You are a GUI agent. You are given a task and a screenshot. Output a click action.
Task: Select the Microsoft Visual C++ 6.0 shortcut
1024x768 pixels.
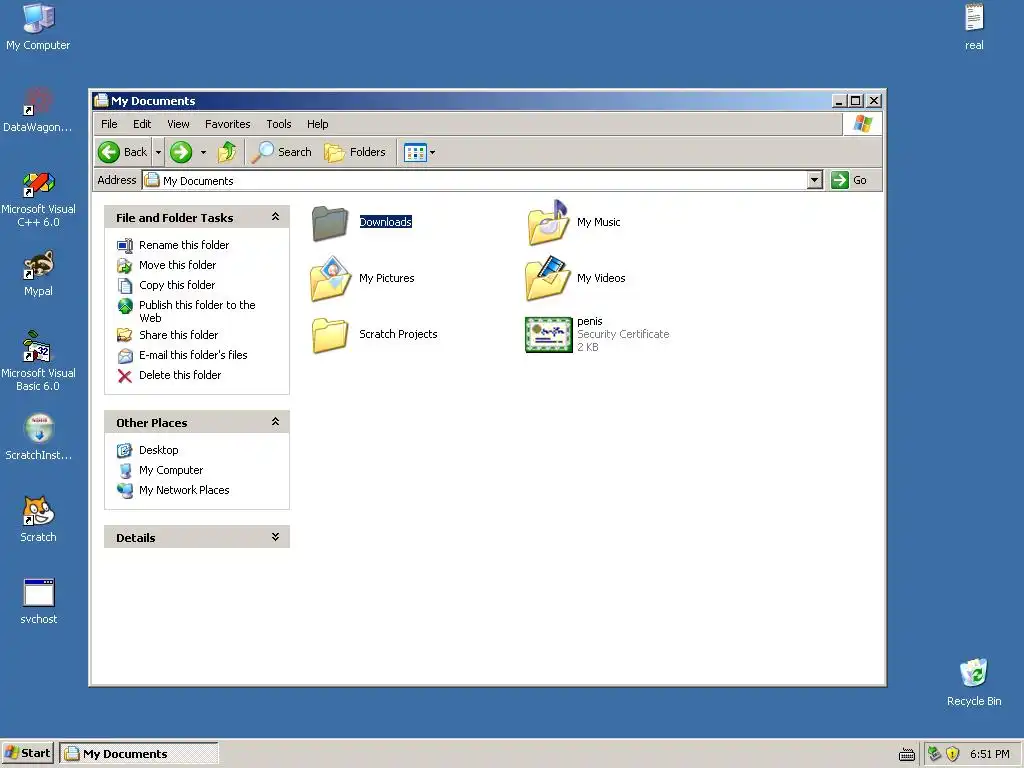(38, 184)
